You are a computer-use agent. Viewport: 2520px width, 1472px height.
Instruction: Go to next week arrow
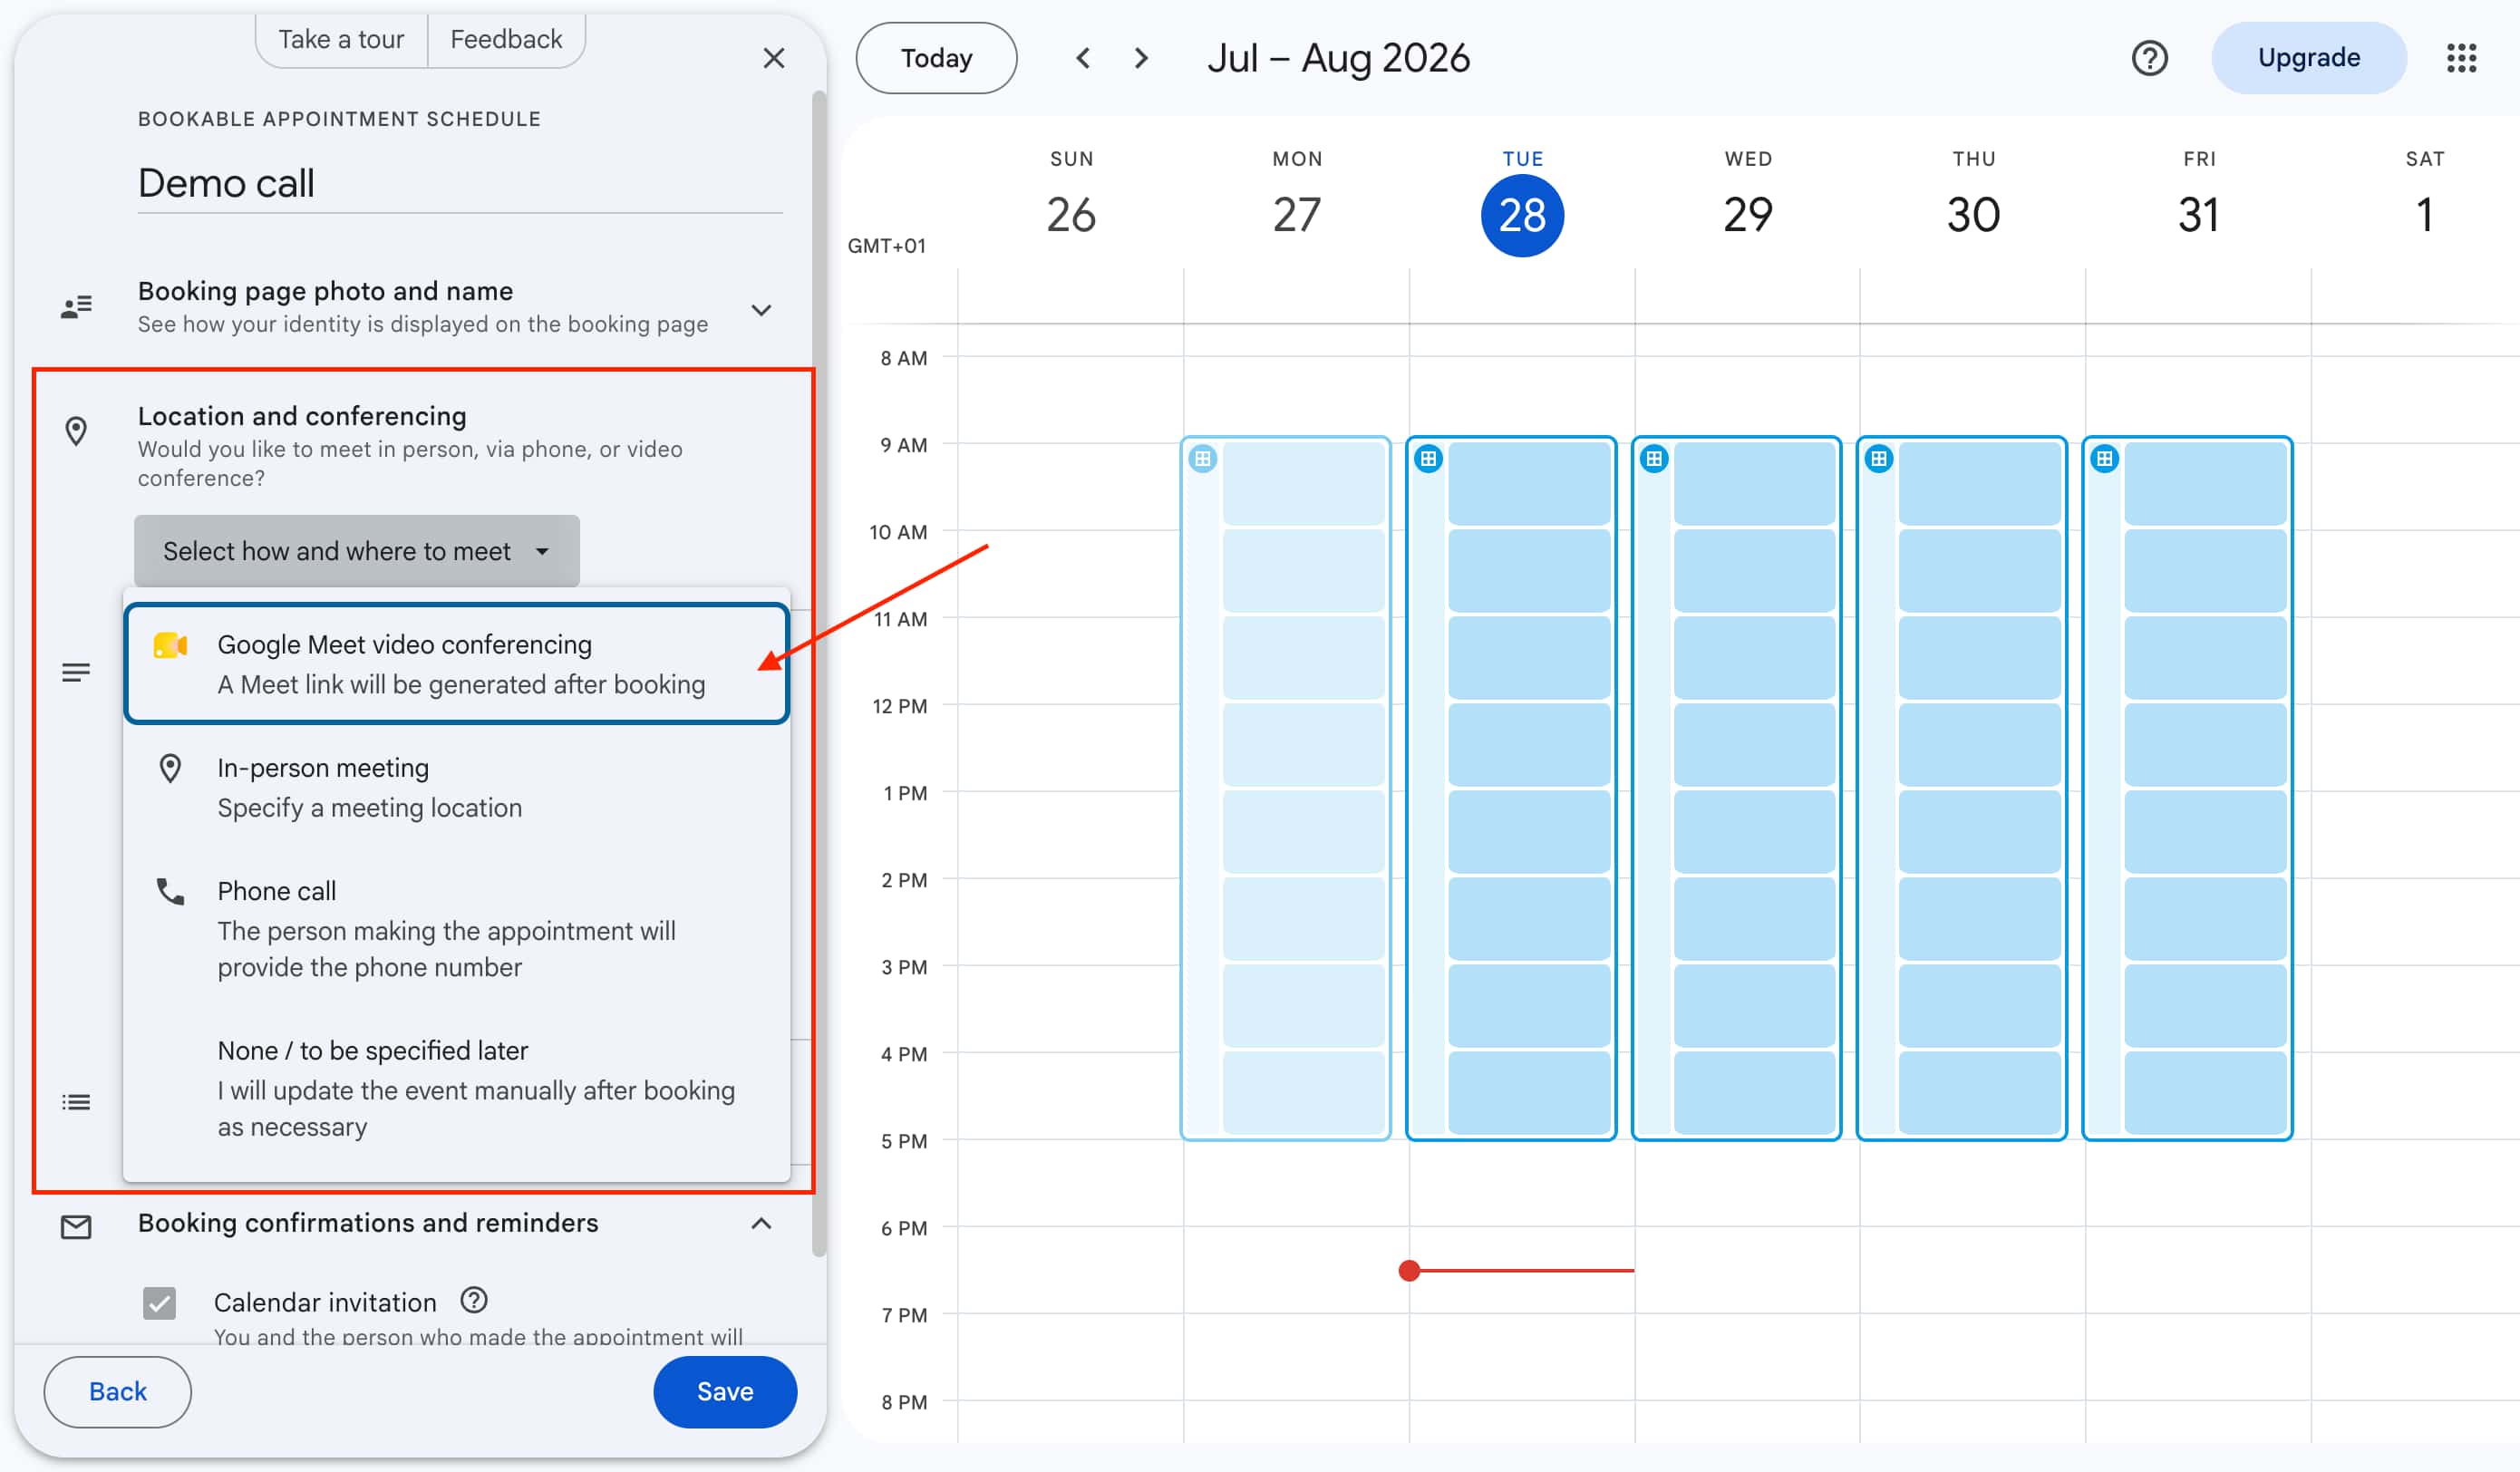tap(1141, 58)
